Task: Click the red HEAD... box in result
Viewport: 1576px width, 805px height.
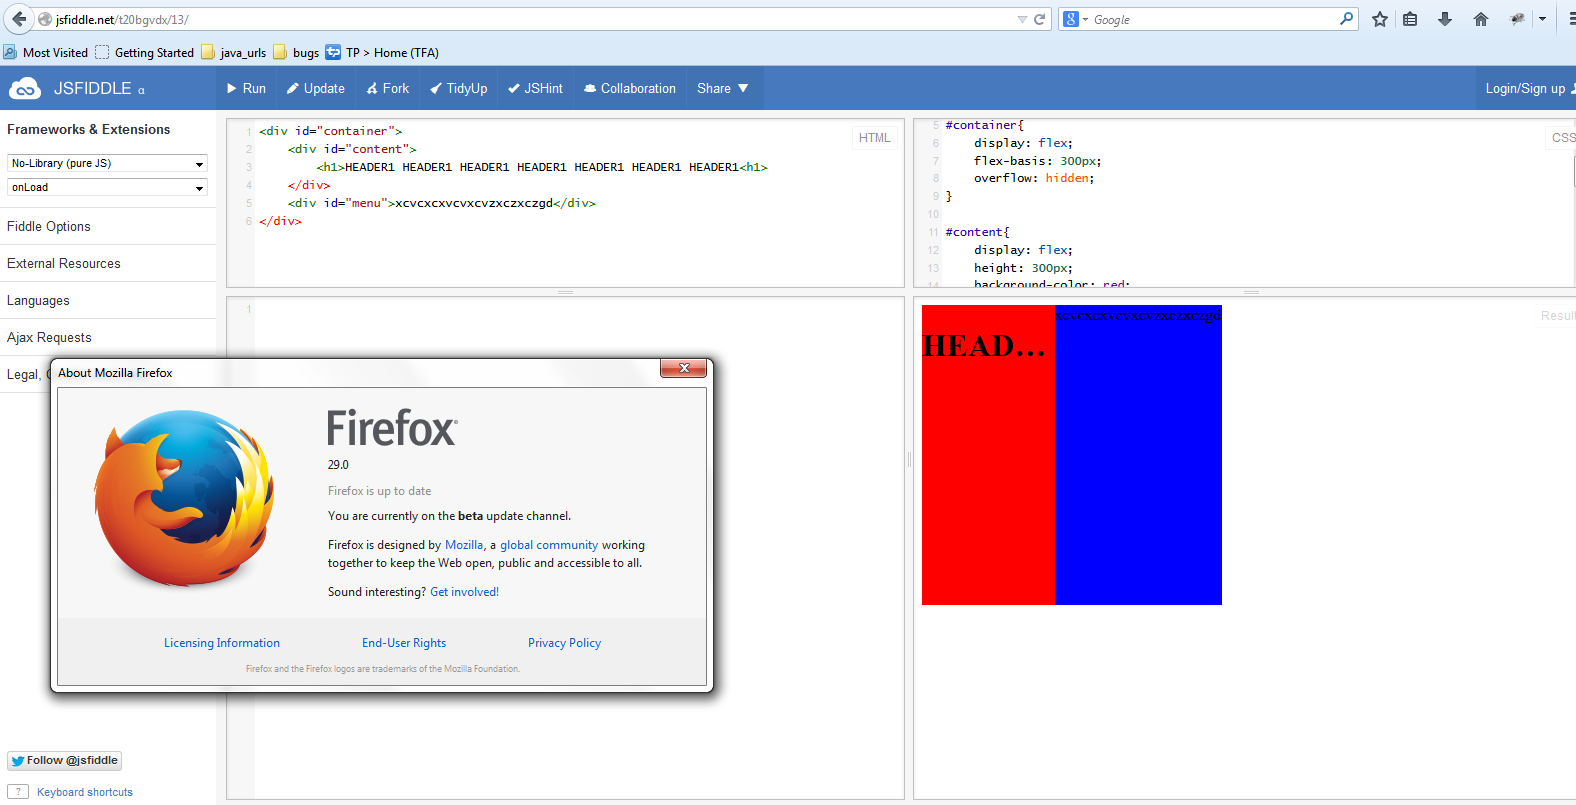Action: [x=988, y=455]
